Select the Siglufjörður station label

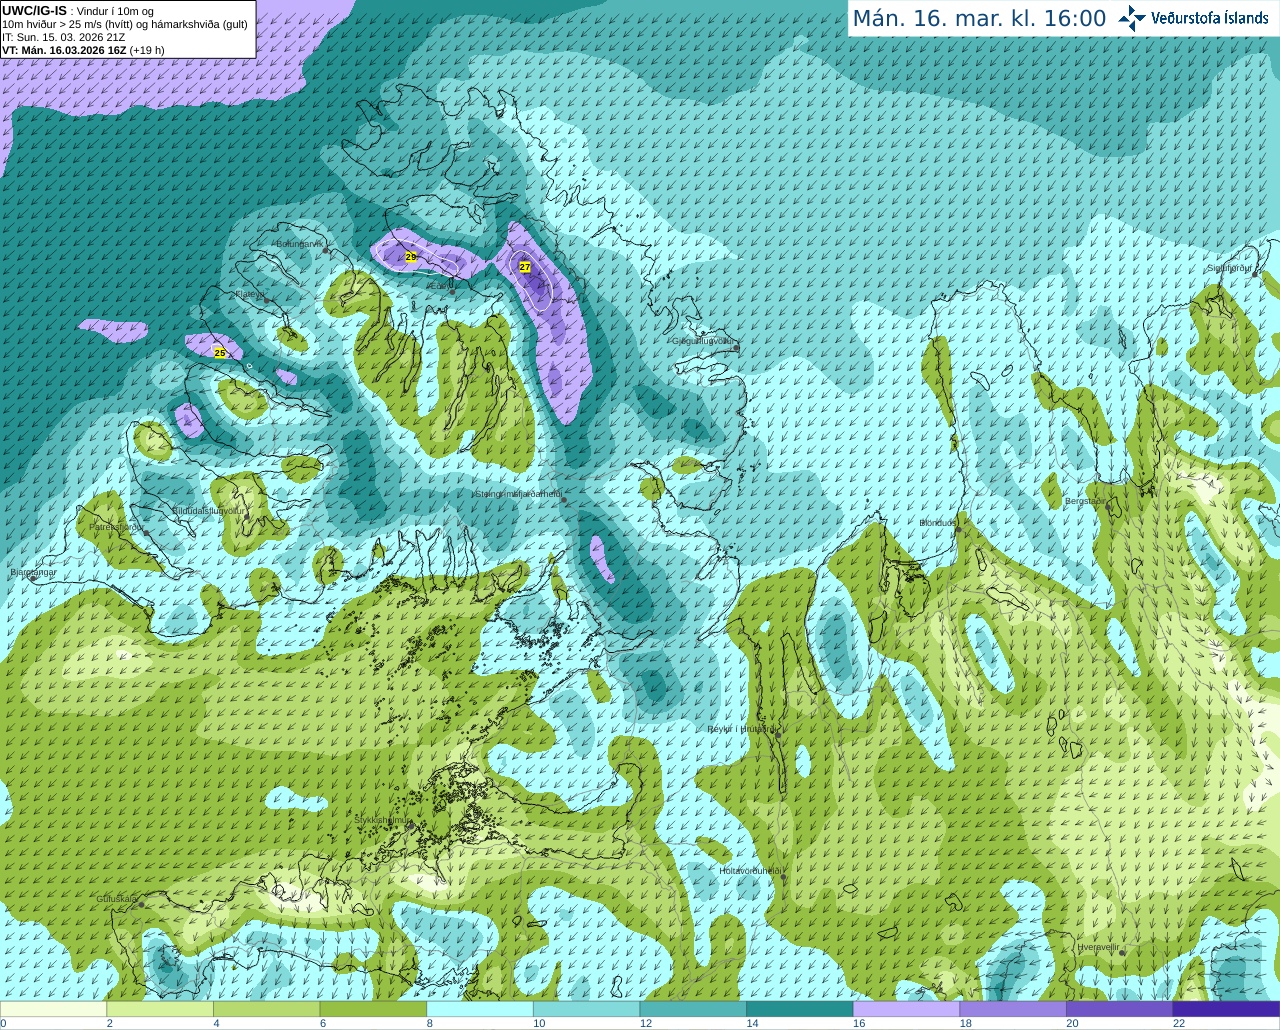pos(1229,268)
